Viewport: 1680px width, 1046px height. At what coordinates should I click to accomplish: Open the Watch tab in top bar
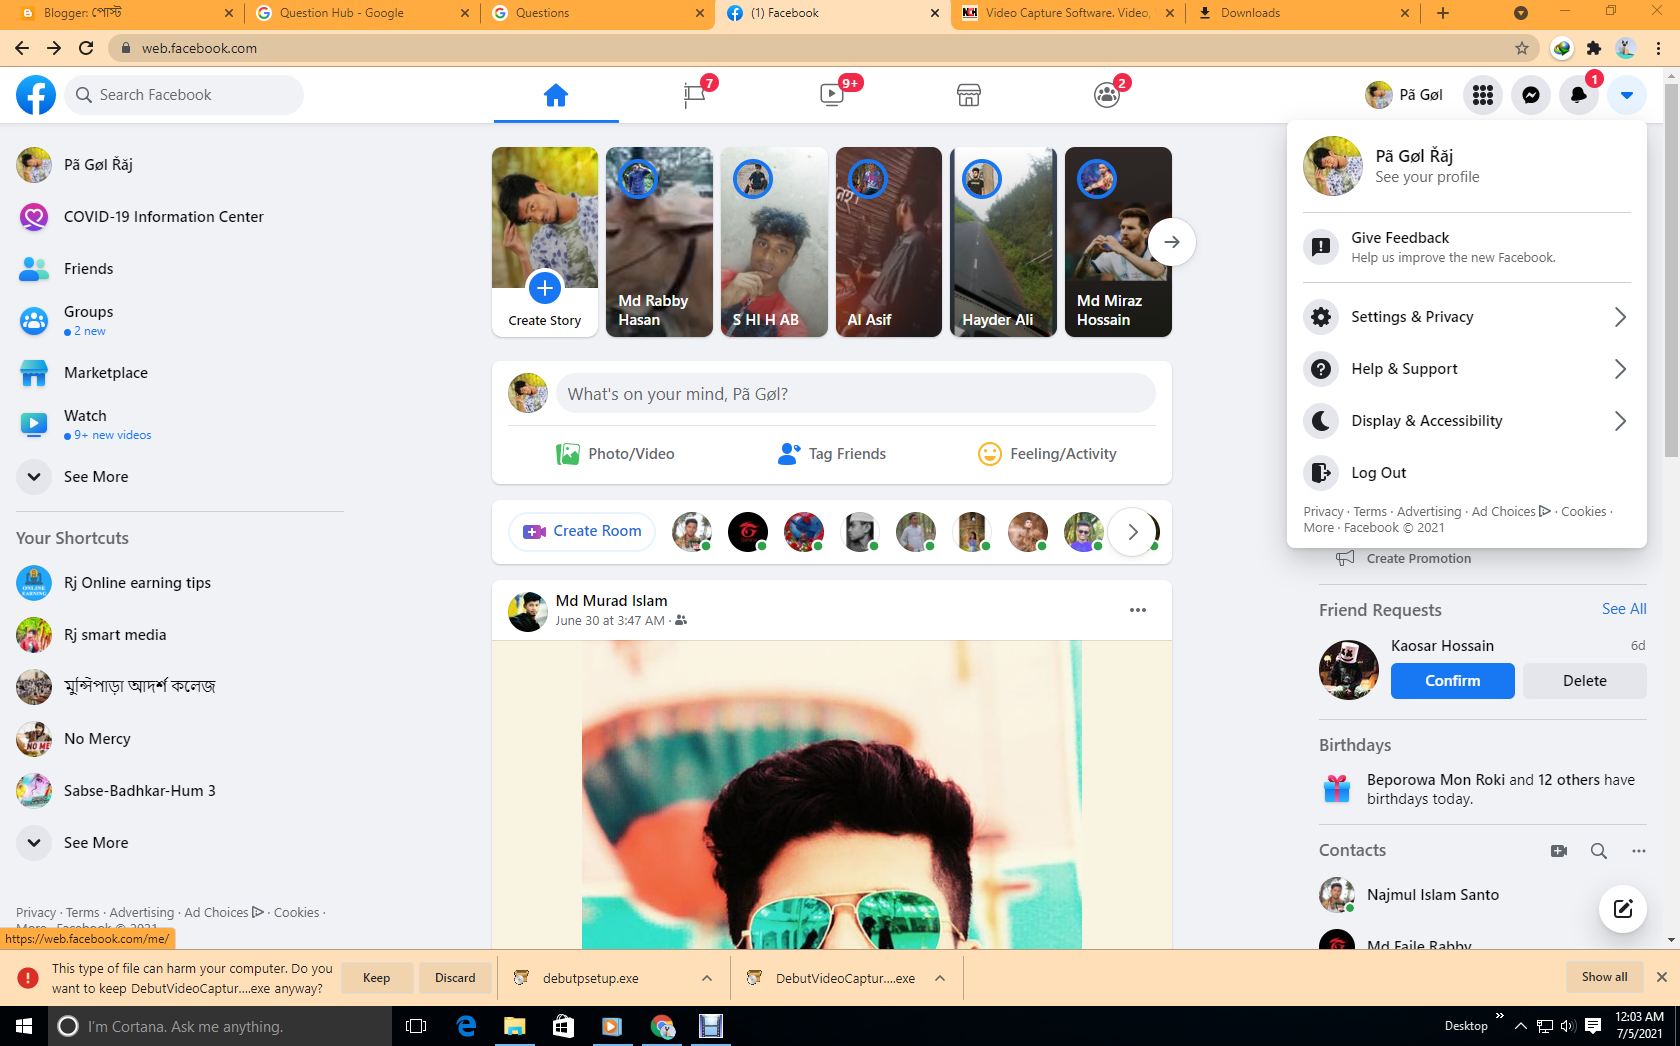(x=832, y=95)
